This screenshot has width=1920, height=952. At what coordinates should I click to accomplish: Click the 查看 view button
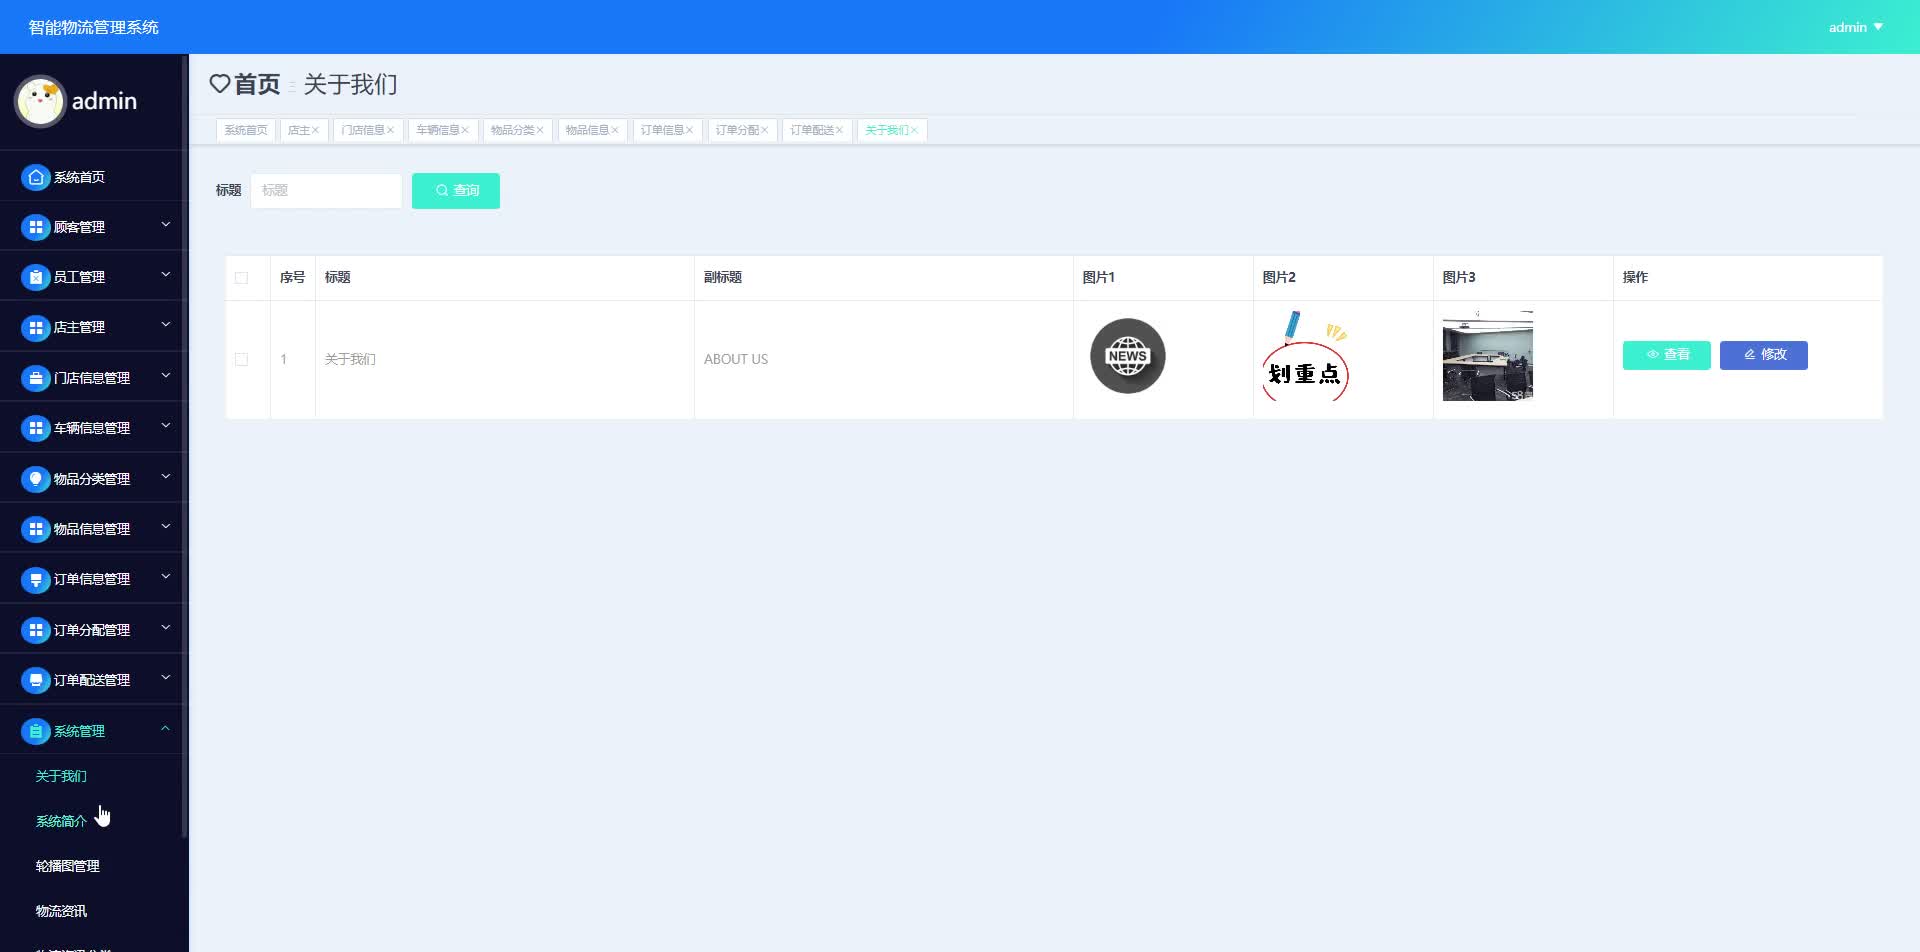1666,355
